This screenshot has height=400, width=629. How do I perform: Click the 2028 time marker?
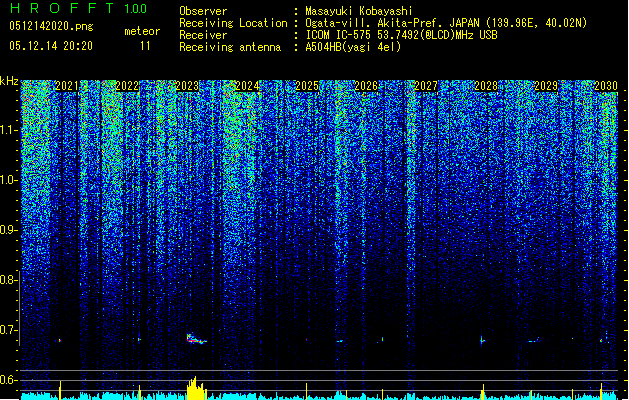(486, 86)
